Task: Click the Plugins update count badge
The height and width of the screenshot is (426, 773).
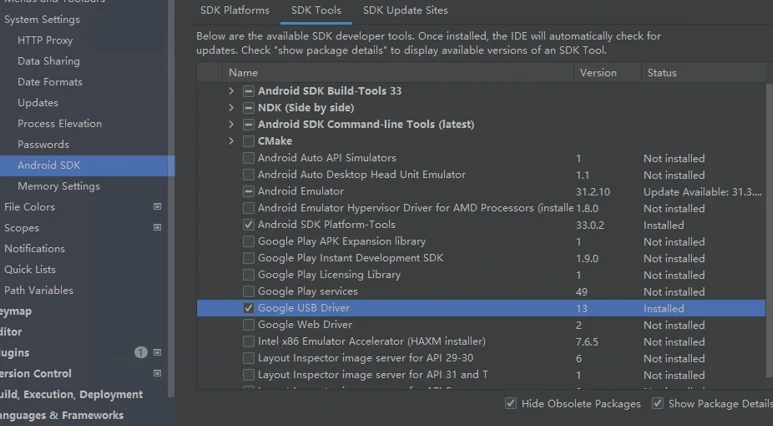Action: 141,353
